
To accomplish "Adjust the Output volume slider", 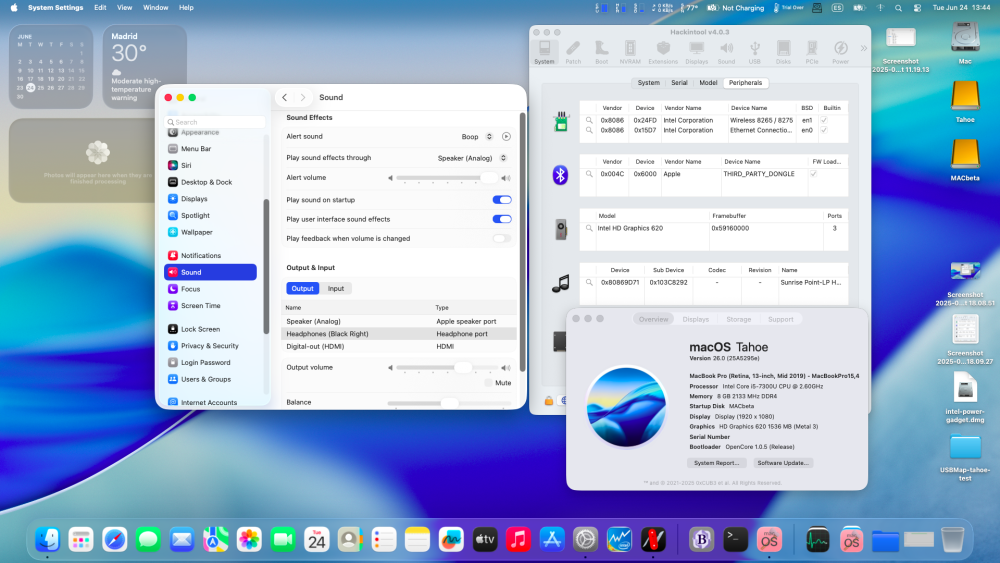I will [x=447, y=367].
